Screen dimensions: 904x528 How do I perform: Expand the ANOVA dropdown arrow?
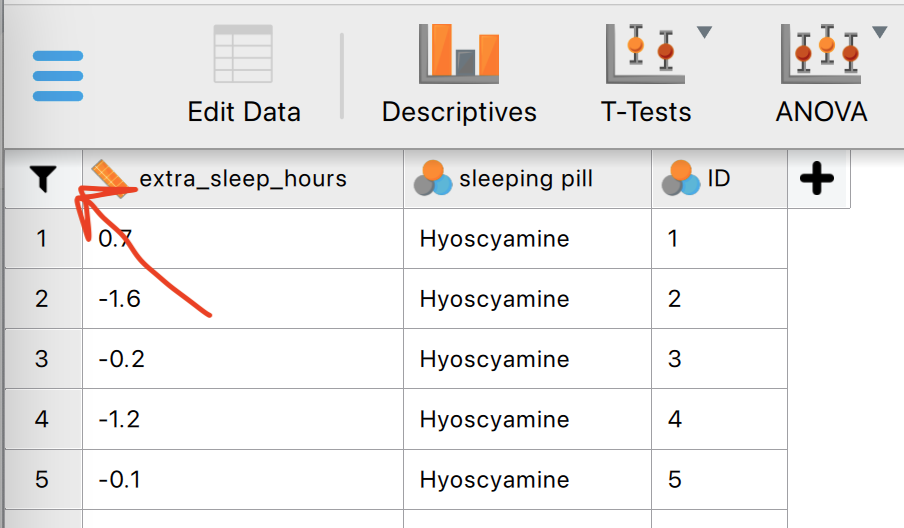pyautogui.click(x=879, y=32)
